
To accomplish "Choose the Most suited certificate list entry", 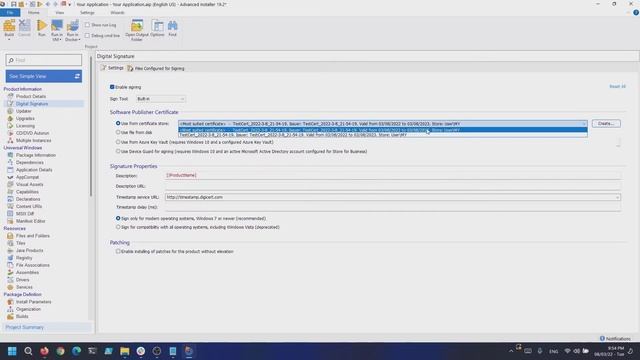I will (x=383, y=130).
